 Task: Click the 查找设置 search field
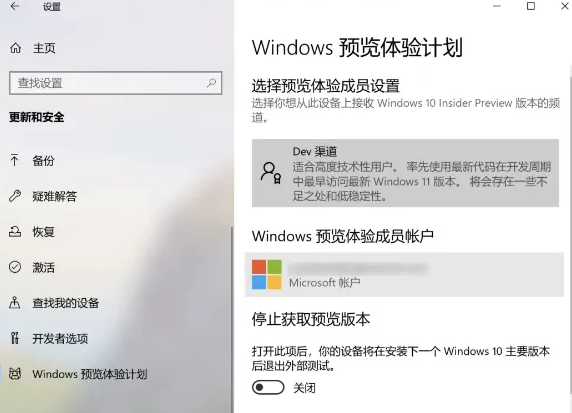(115, 83)
